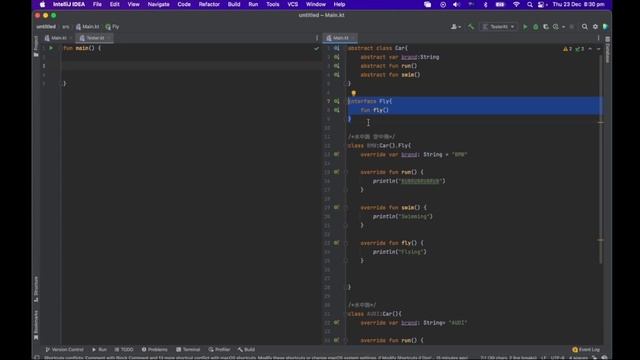Open IDE settings gear icon
This screenshot has width=640, height=360.
[x=595, y=27]
